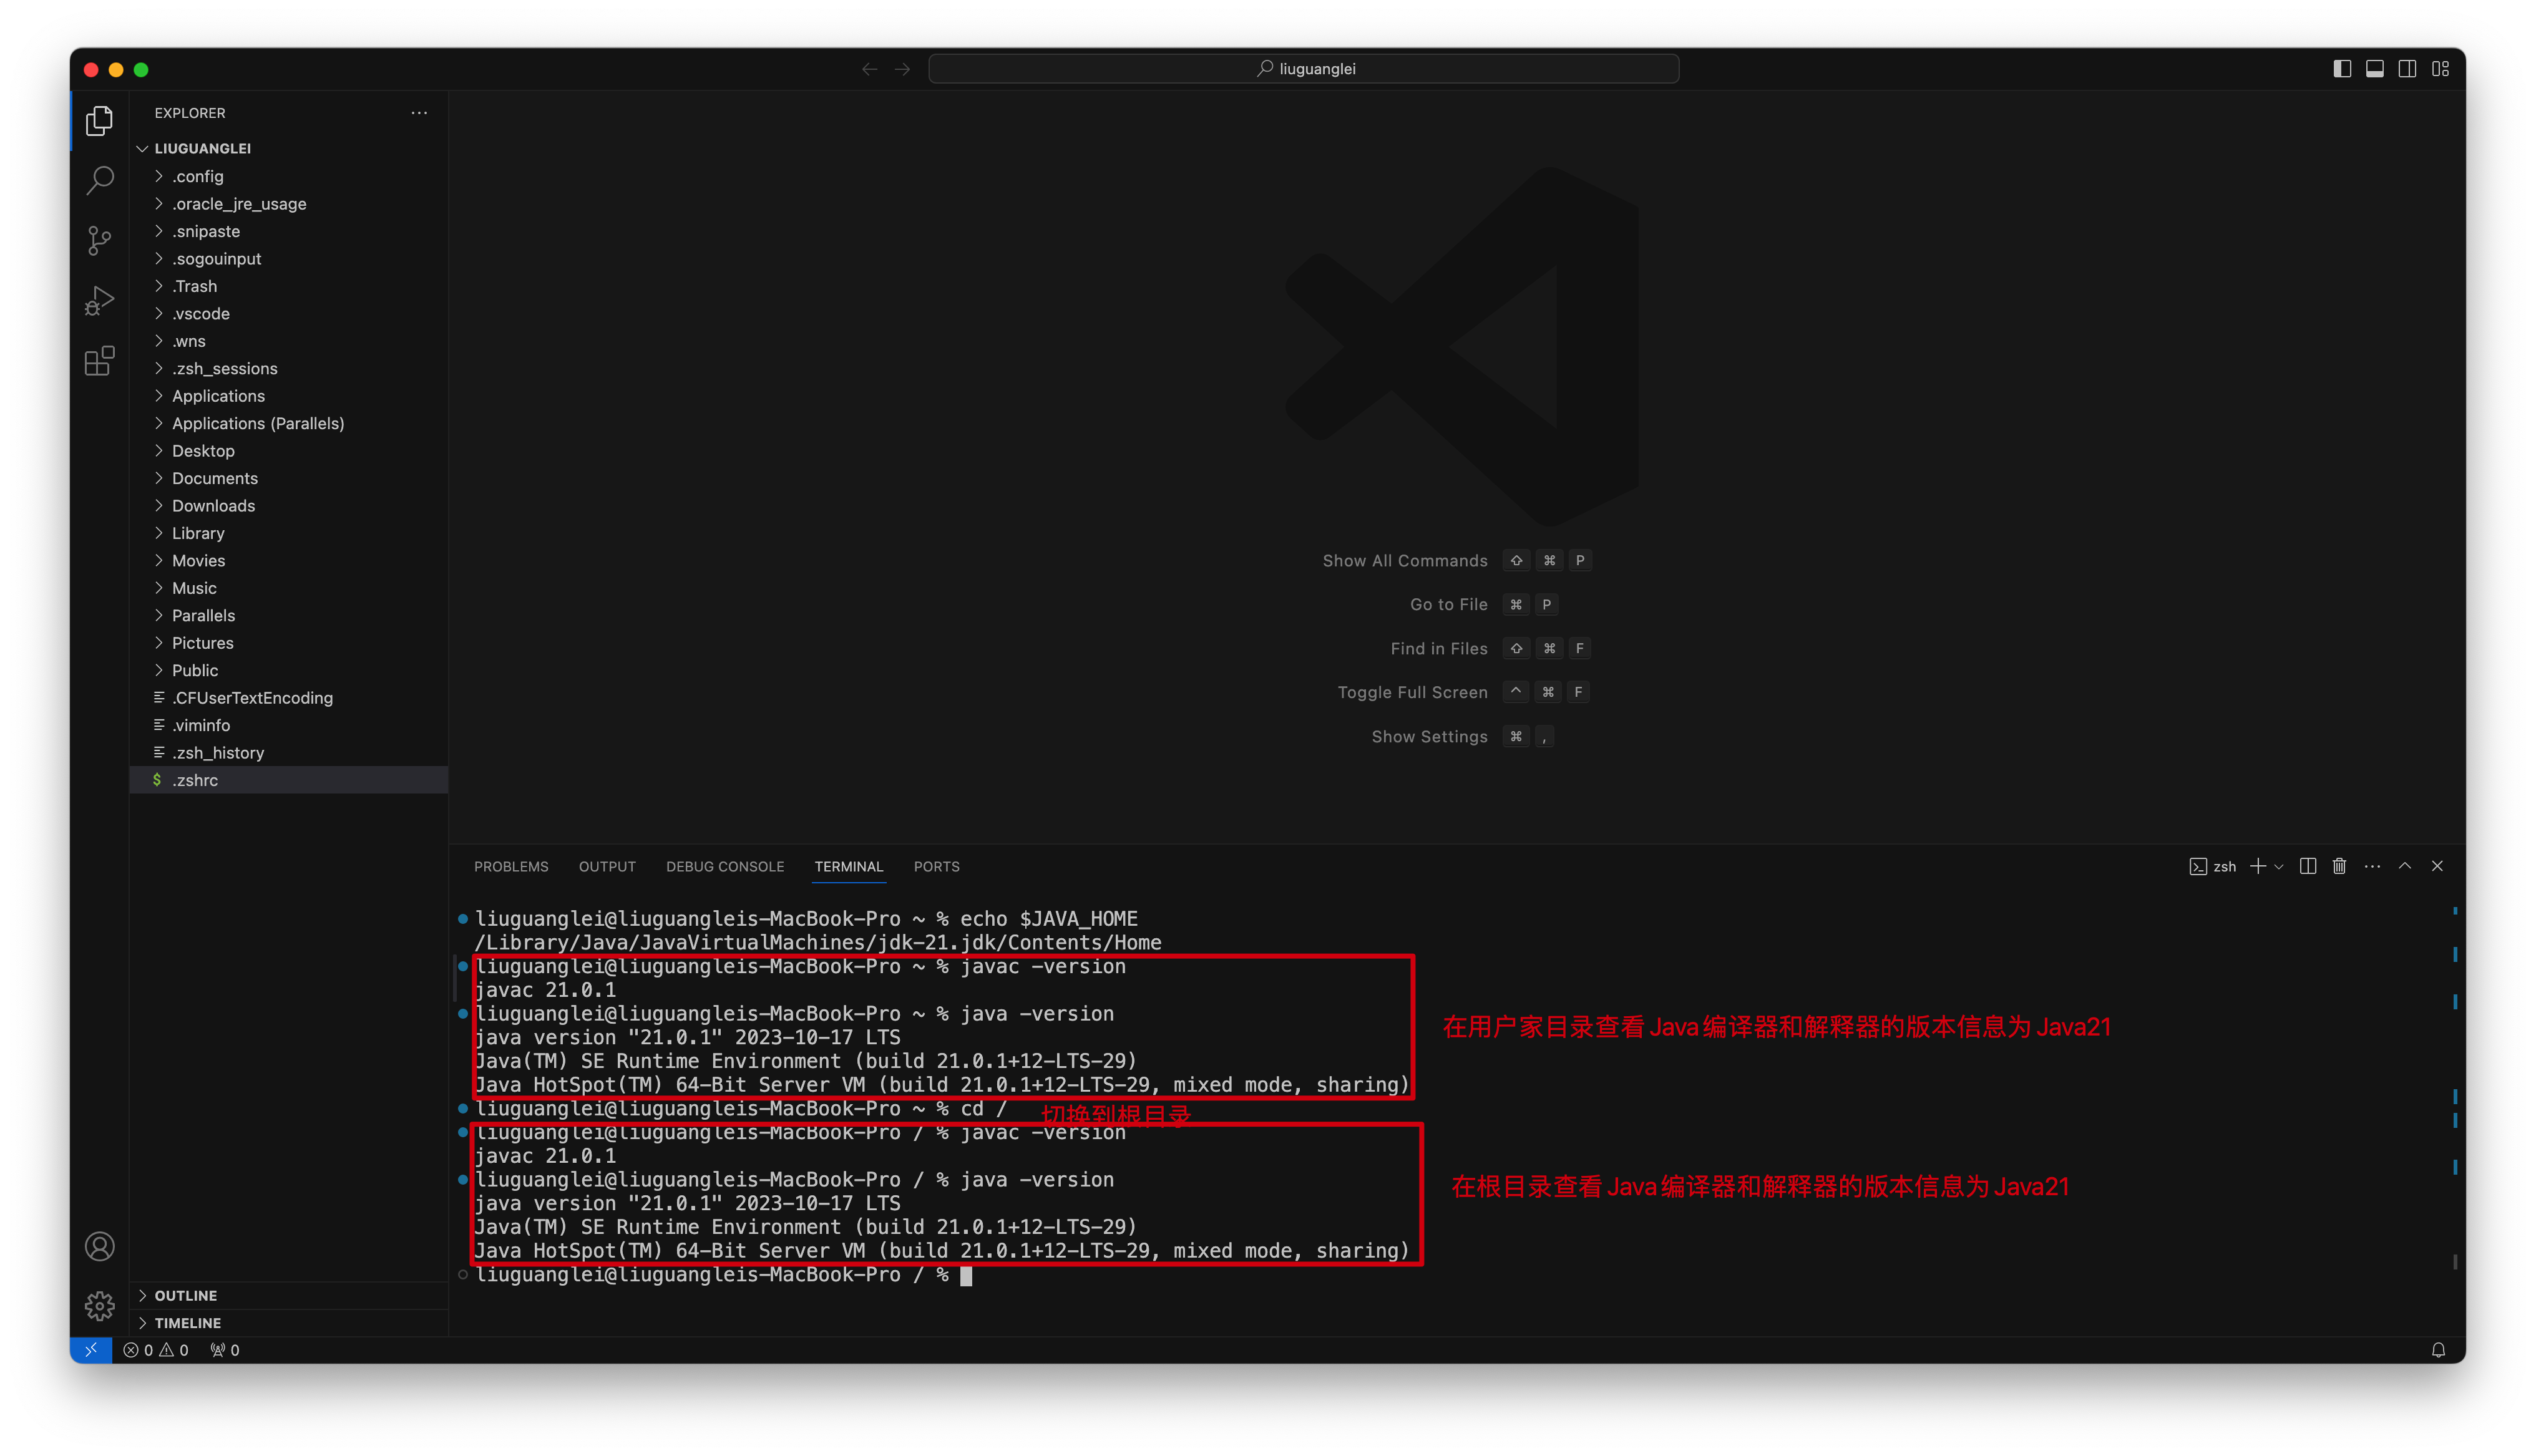
Task: Open the .CFUserTextEncoding file
Action: click(x=289, y=697)
